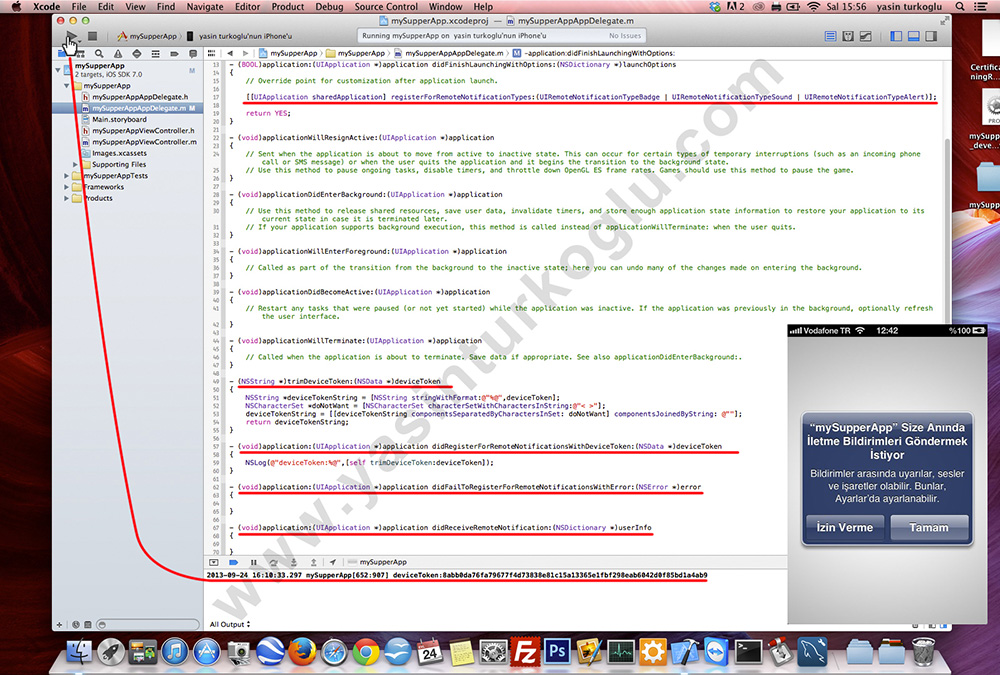This screenshot has width=1000, height=675.
Task: Launch Firefox from the Dock
Action: [302, 652]
